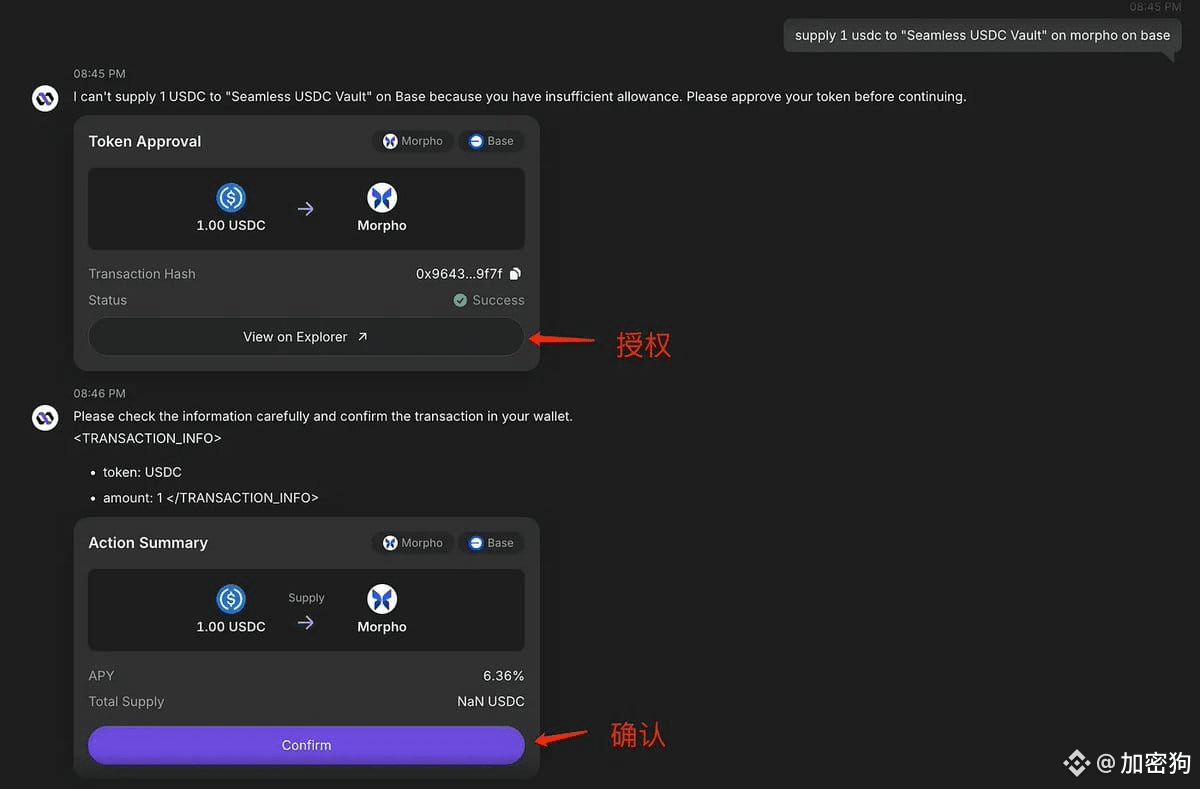This screenshot has height=789, width=1200.
Task: Click the Binance watermark logo at the bottom right
Action: (x=1076, y=763)
